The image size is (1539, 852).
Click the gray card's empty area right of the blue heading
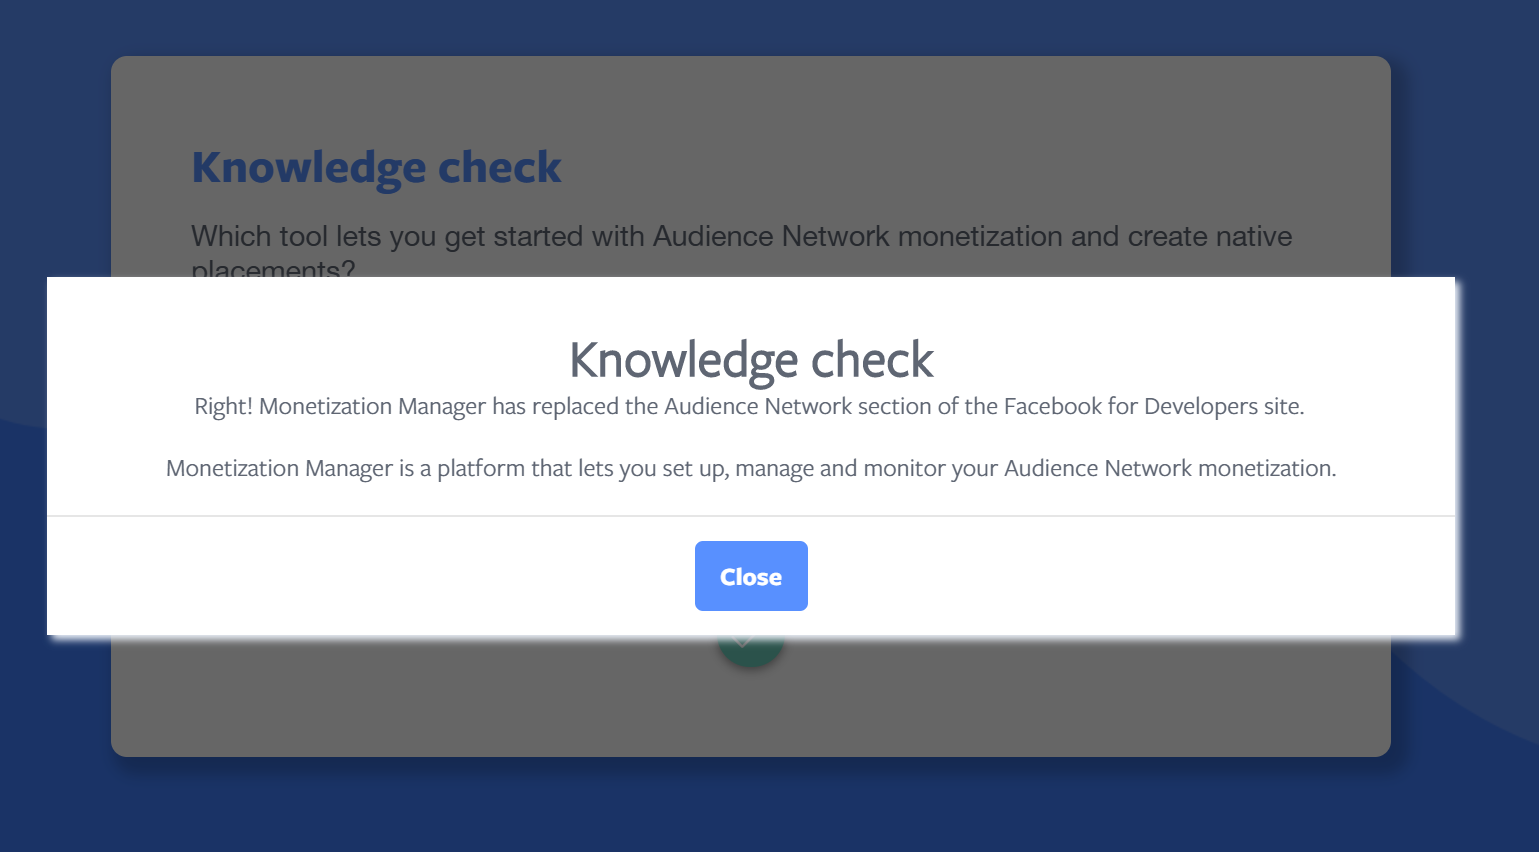(950, 167)
